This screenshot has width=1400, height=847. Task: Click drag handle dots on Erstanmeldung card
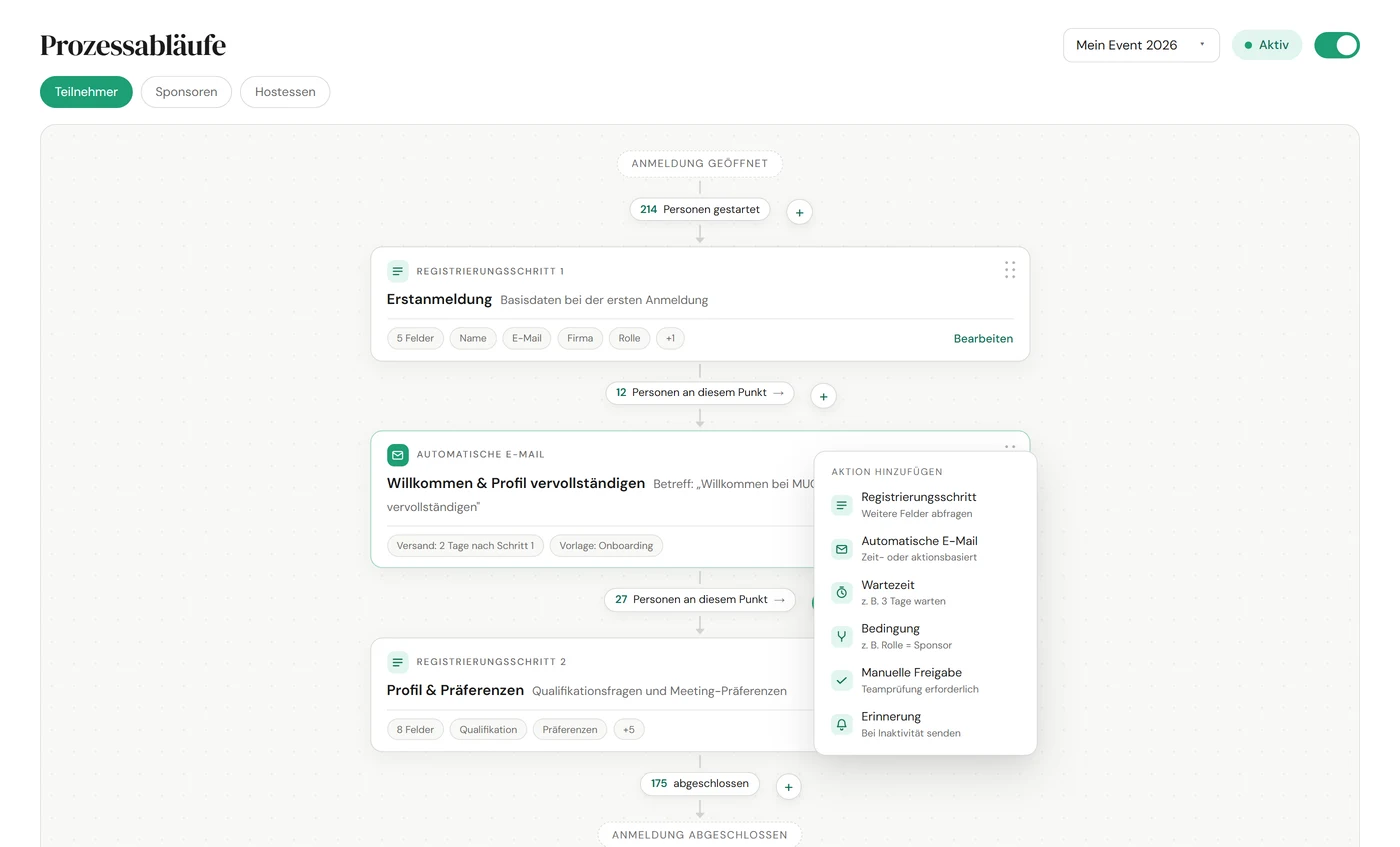point(1010,270)
